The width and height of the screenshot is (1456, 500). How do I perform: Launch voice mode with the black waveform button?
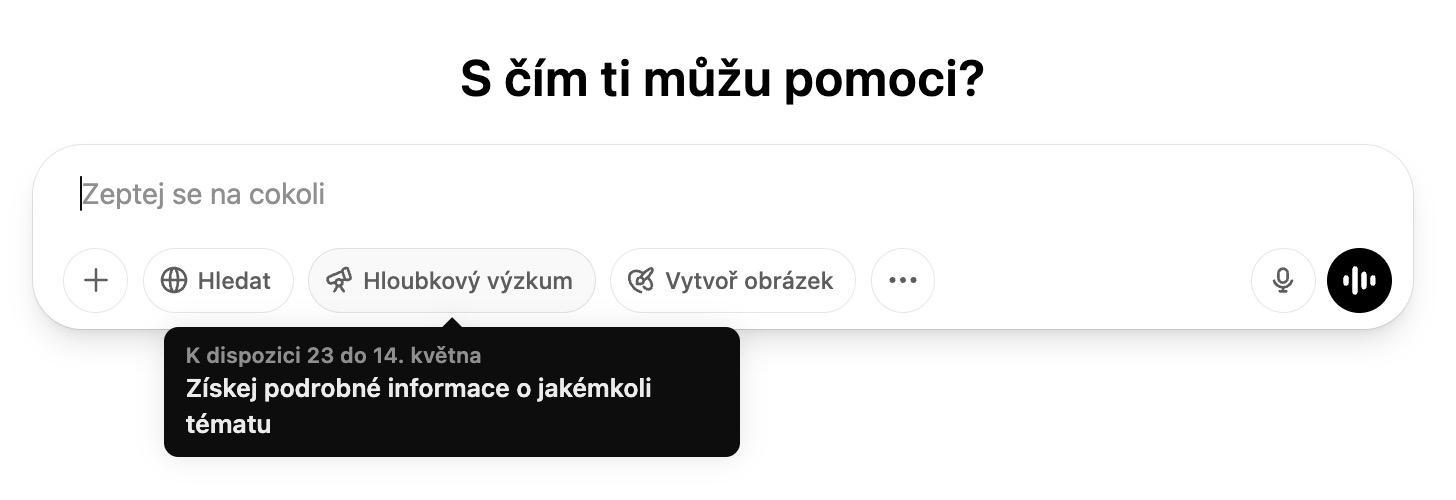[x=1359, y=281]
